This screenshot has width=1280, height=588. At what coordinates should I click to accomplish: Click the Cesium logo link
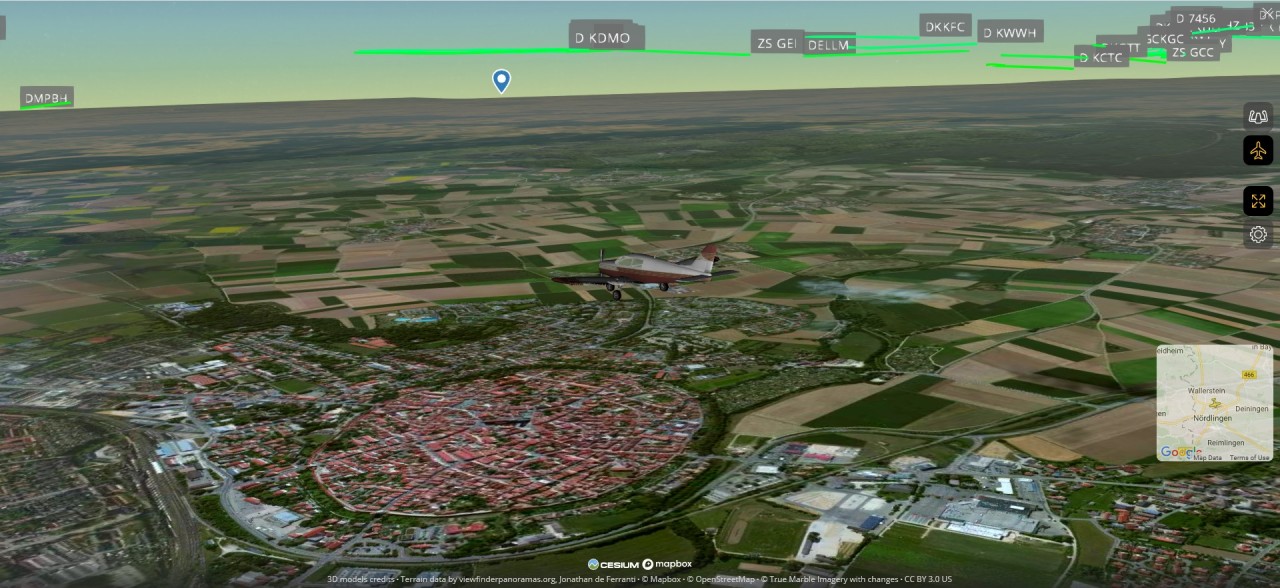(613, 564)
